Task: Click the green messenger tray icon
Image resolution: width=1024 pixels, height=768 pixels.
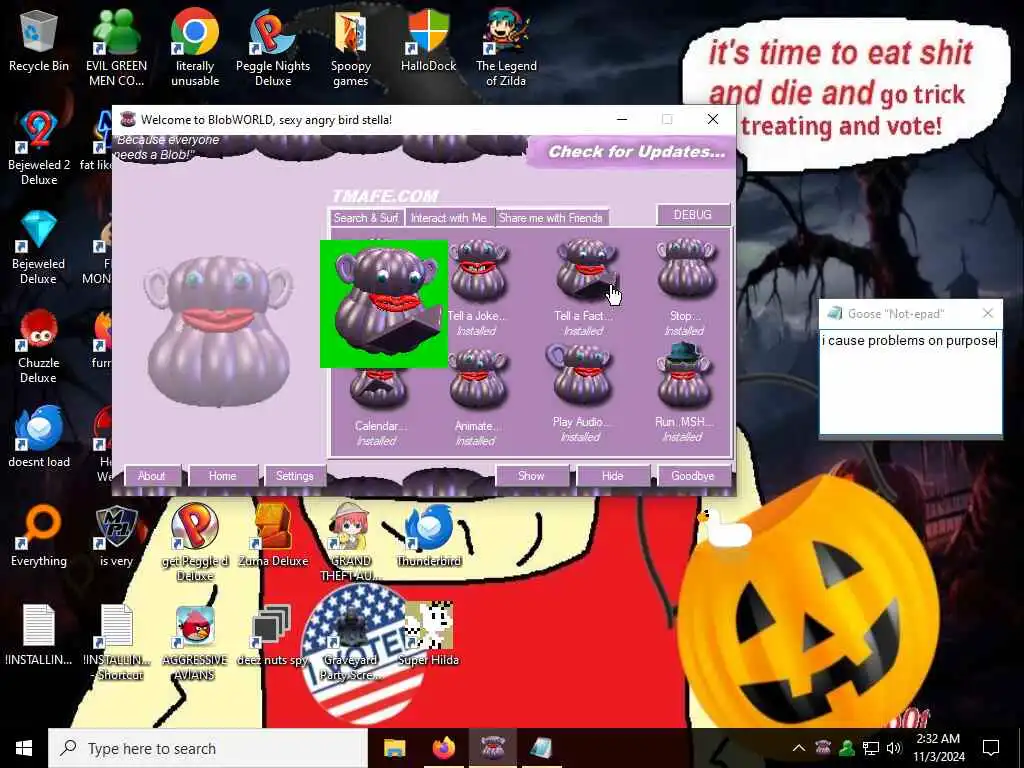Action: [847, 748]
